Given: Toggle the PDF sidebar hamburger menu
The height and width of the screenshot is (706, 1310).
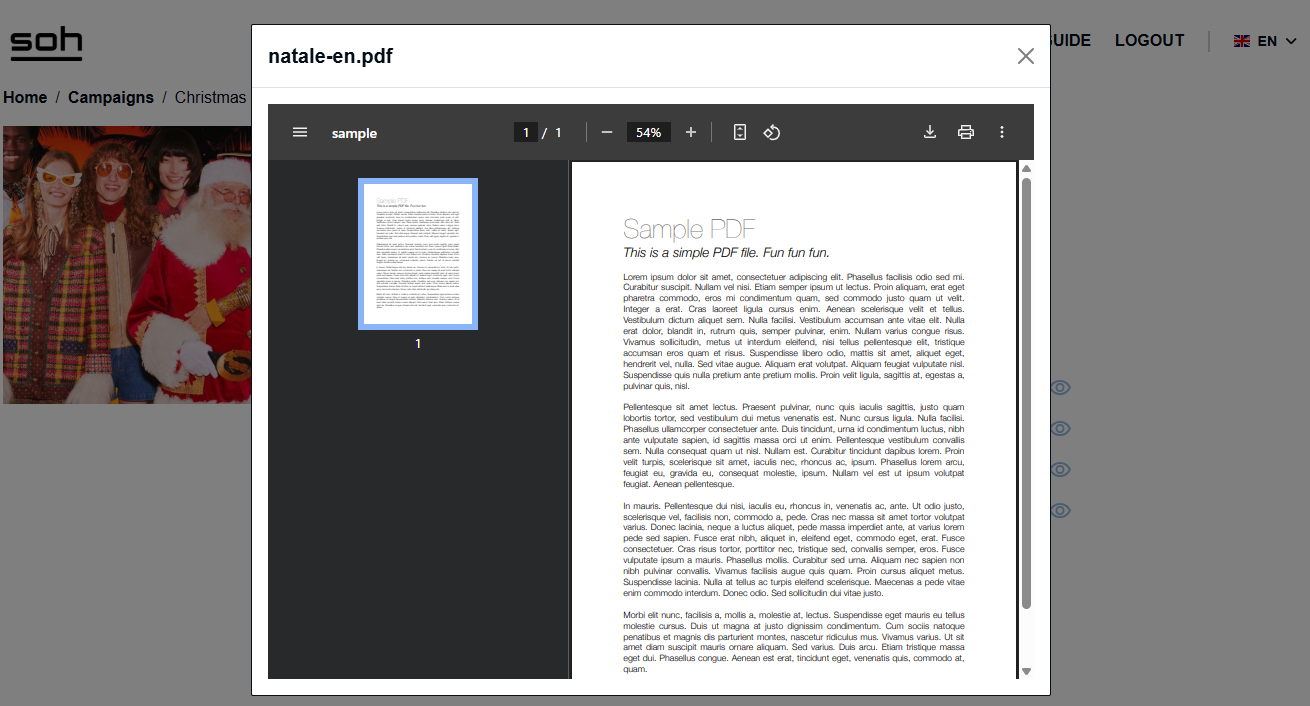Looking at the screenshot, I should coord(300,132).
